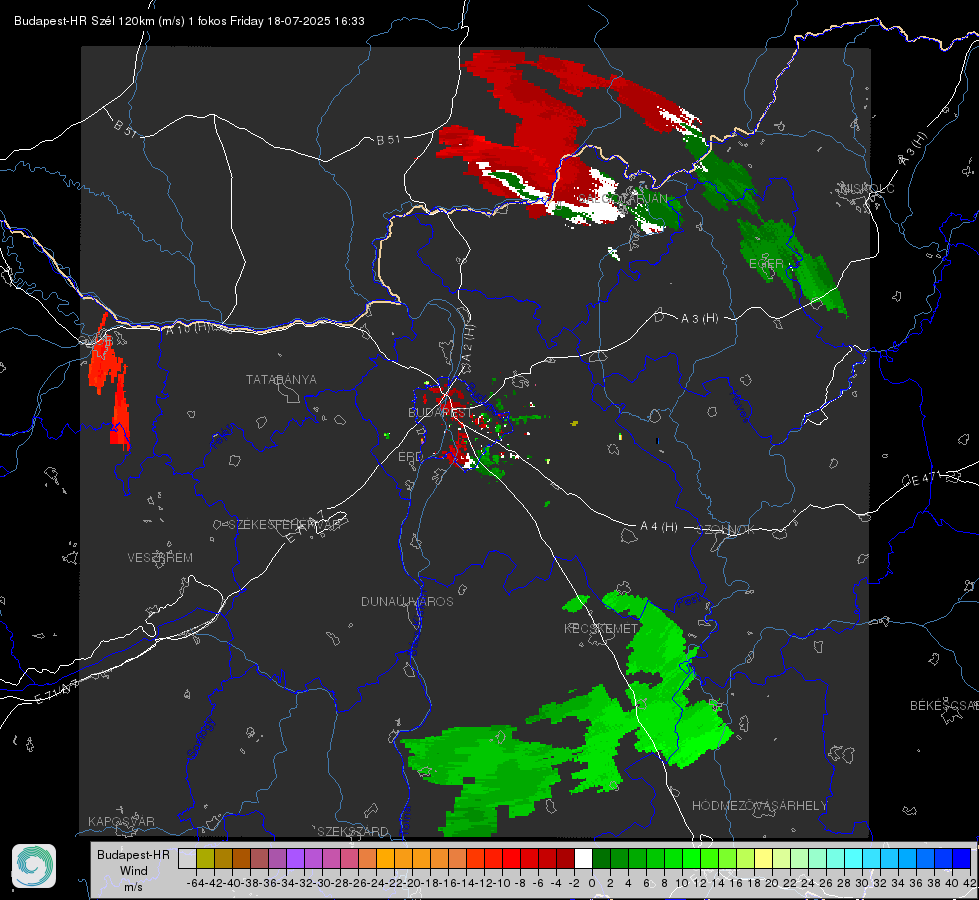Choose the dark red swatch between -4 and -2

click(565, 858)
